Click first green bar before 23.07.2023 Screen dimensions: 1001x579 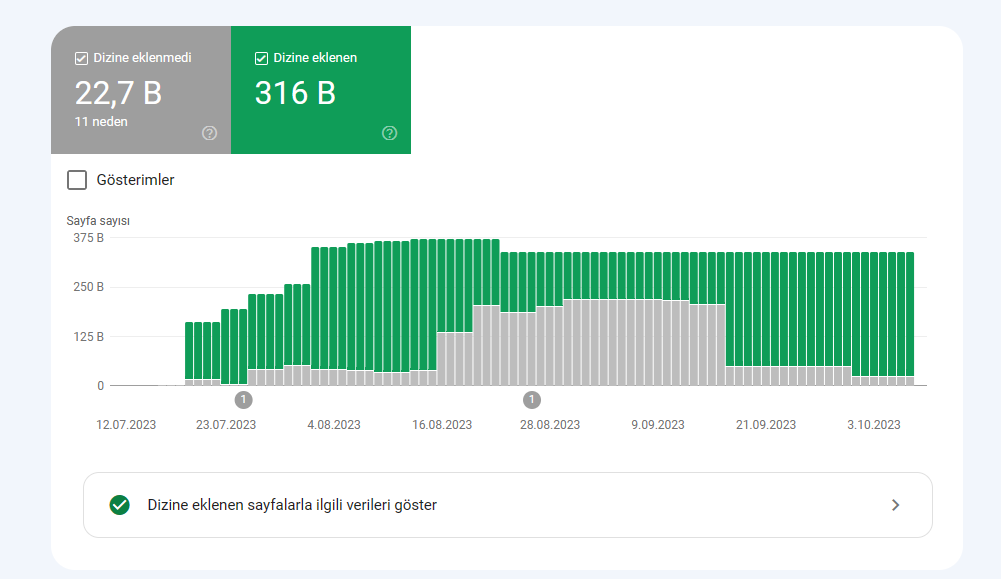(x=189, y=351)
